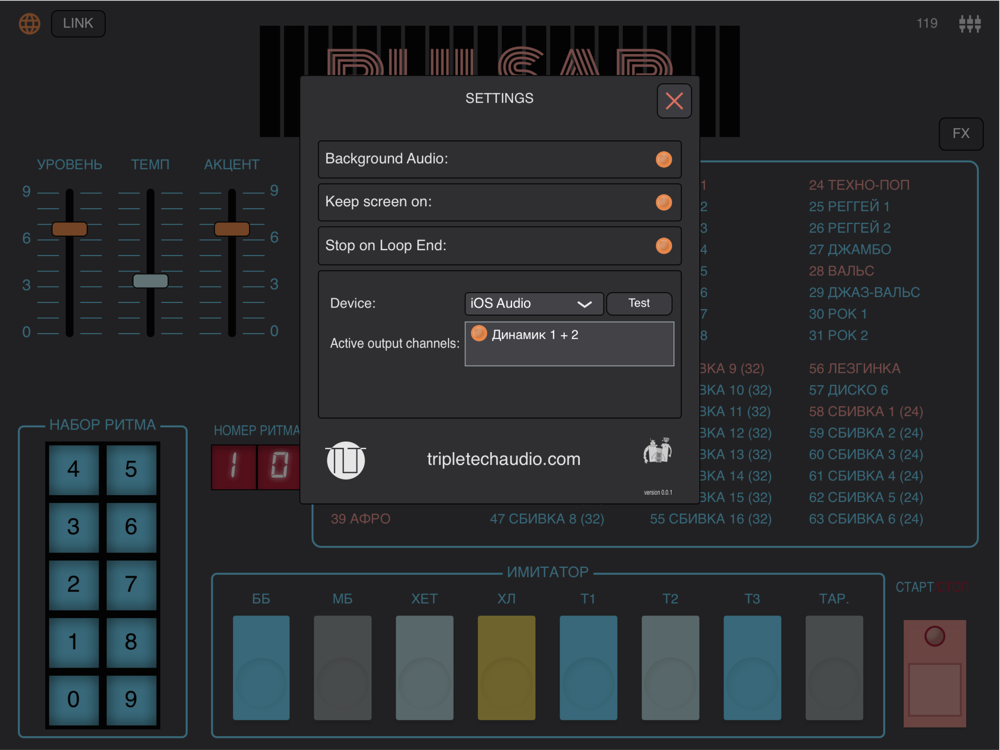Tap rhythm keypad number 5
Viewport: 1000px width, 750px height.
click(131, 469)
